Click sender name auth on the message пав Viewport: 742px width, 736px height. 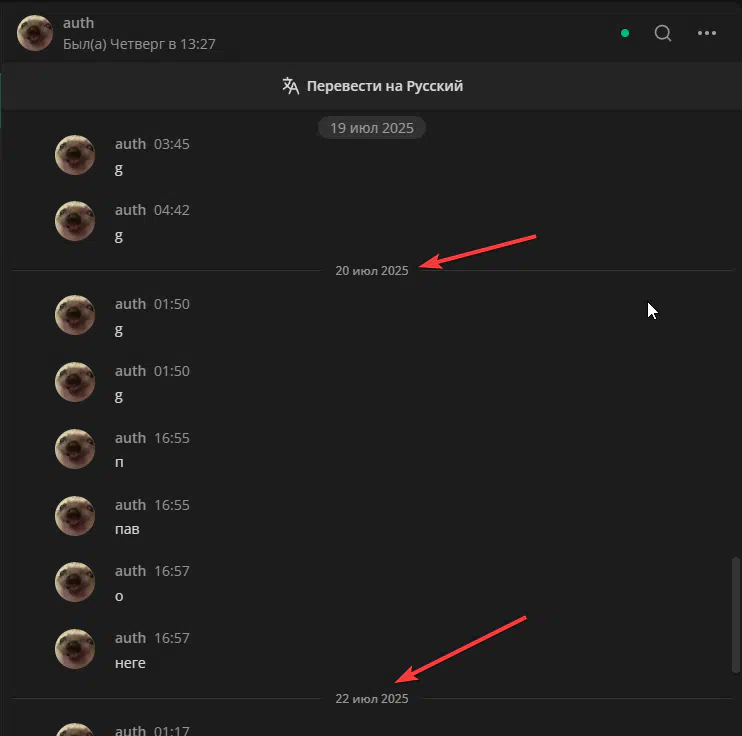[130, 505]
